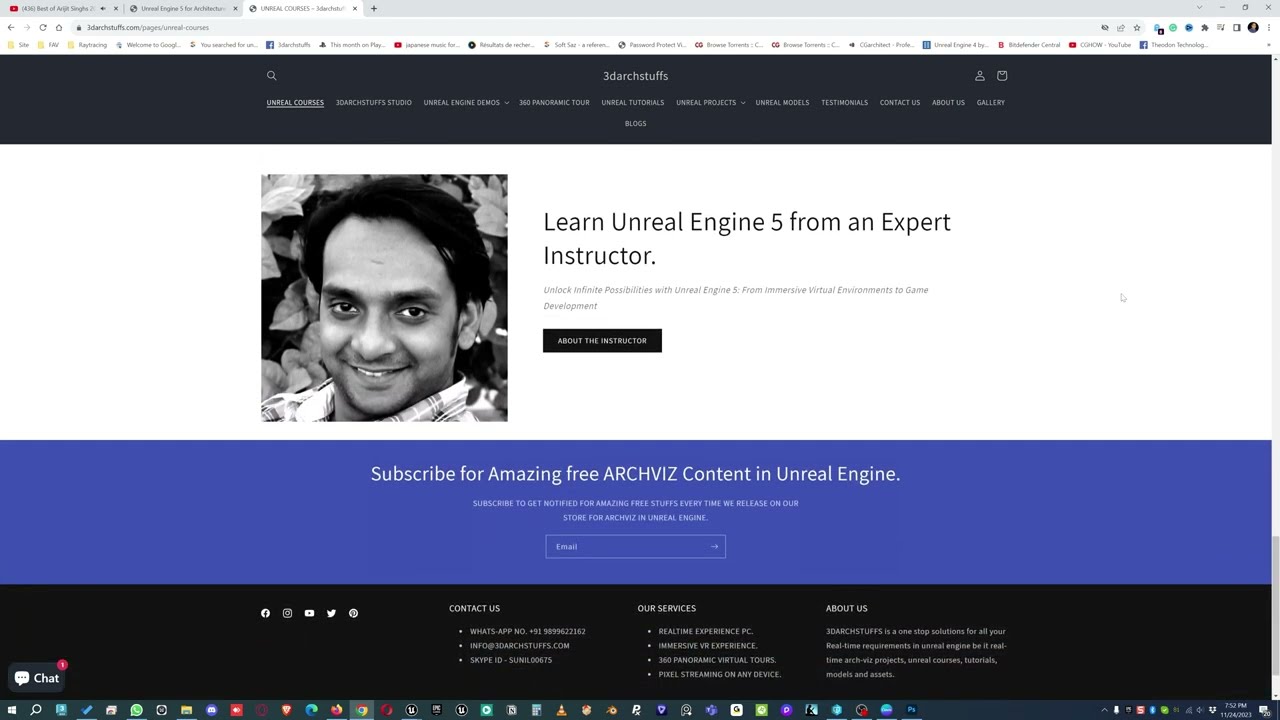Switch to the Unreal Engine 5 for Architecture tab
1280x720 pixels.
pos(183,9)
